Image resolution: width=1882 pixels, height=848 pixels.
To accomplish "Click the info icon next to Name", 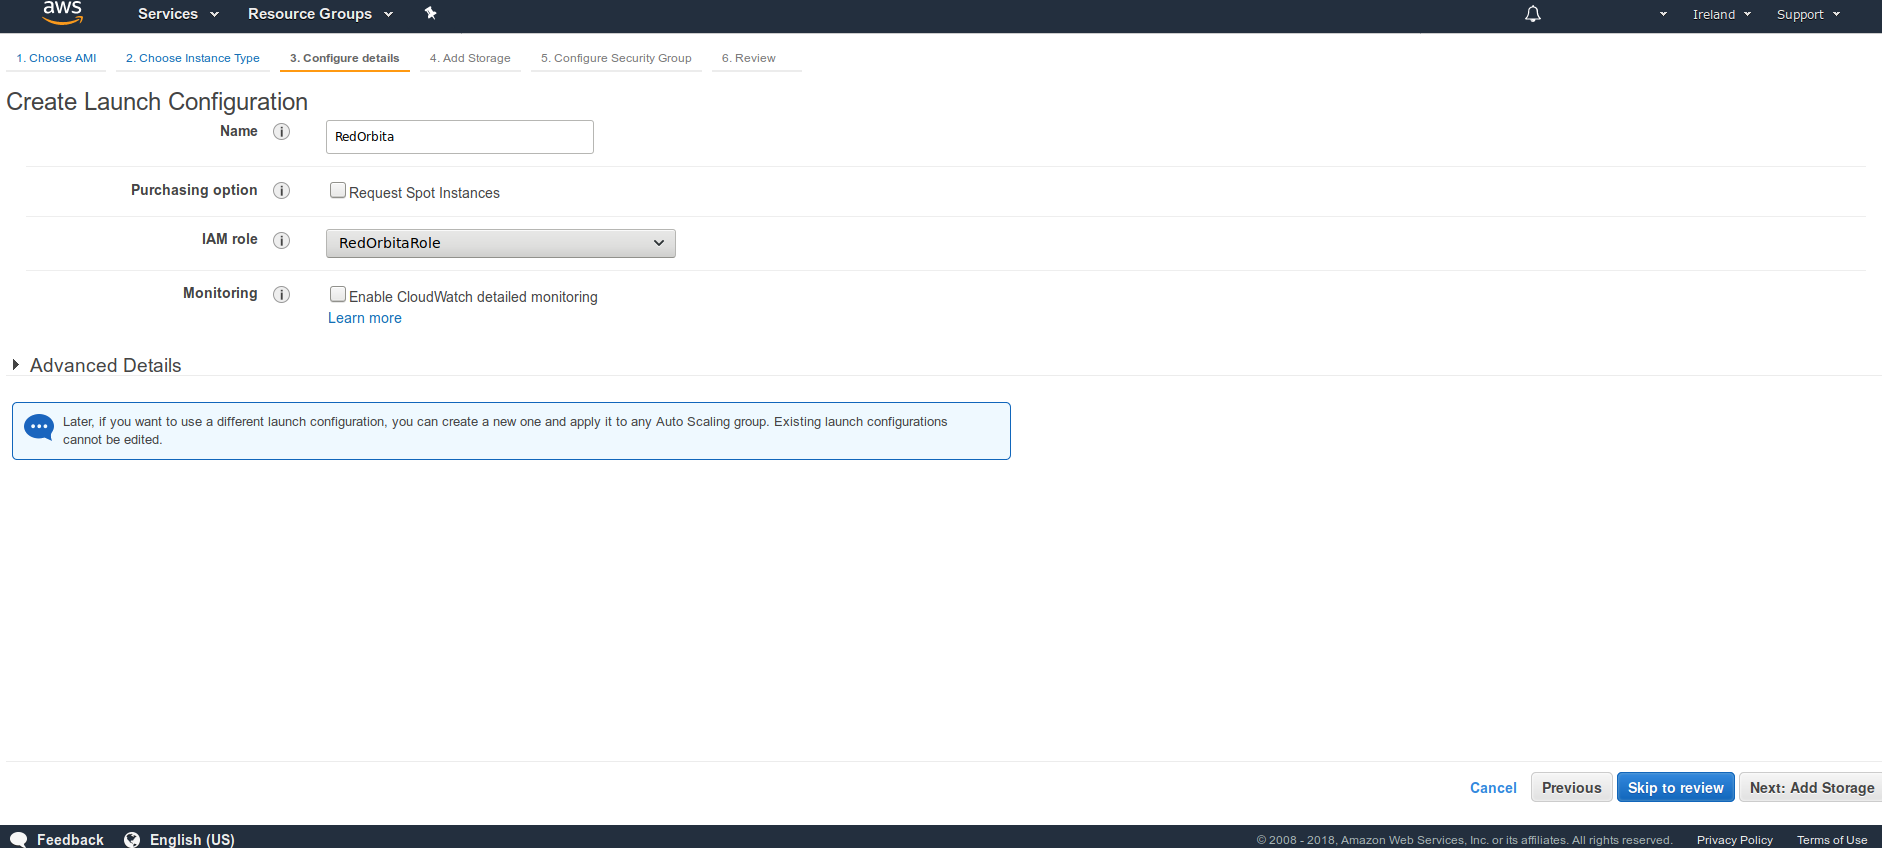I will pos(282,132).
